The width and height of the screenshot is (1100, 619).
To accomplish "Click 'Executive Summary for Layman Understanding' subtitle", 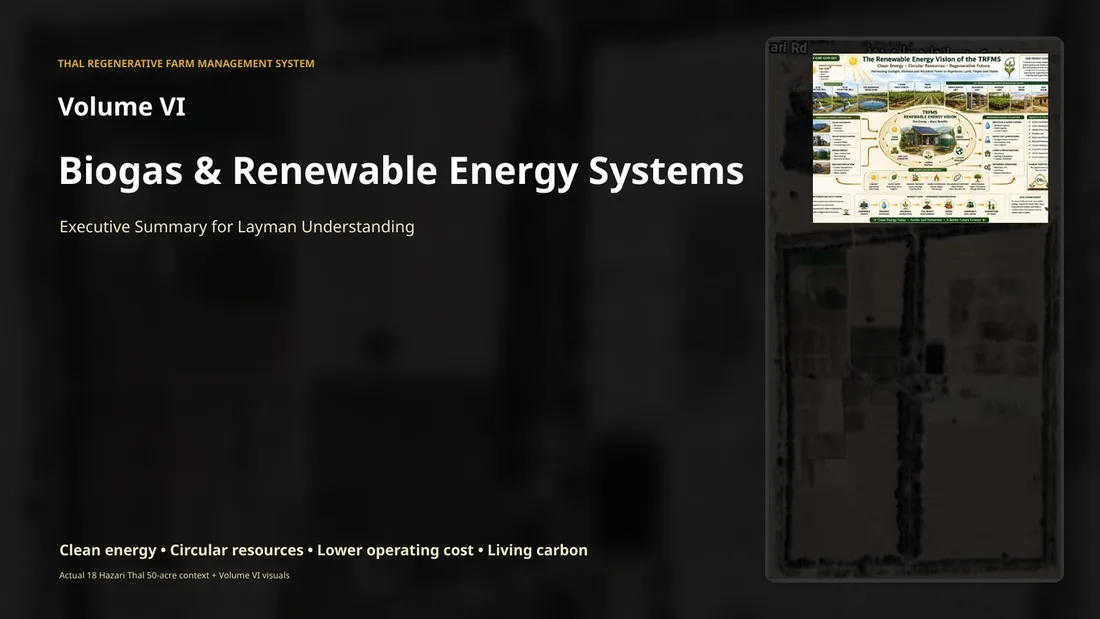I will [x=237, y=227].
